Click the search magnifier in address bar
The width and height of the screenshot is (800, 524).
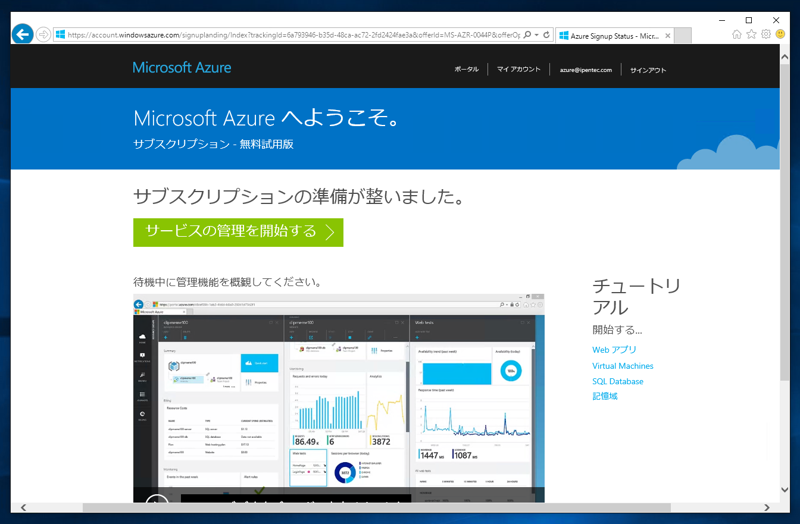tap(527, 35)
